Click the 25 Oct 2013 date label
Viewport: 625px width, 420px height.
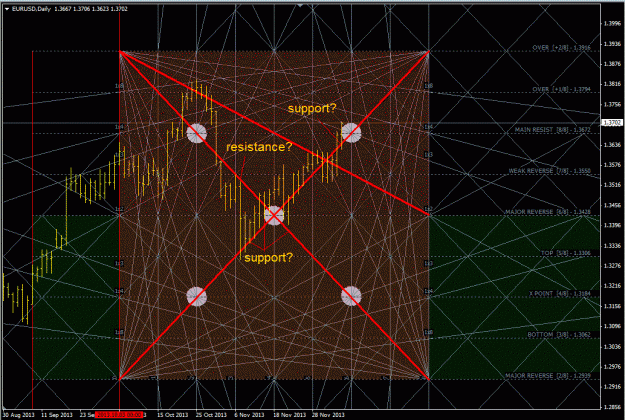pos(211,415)
